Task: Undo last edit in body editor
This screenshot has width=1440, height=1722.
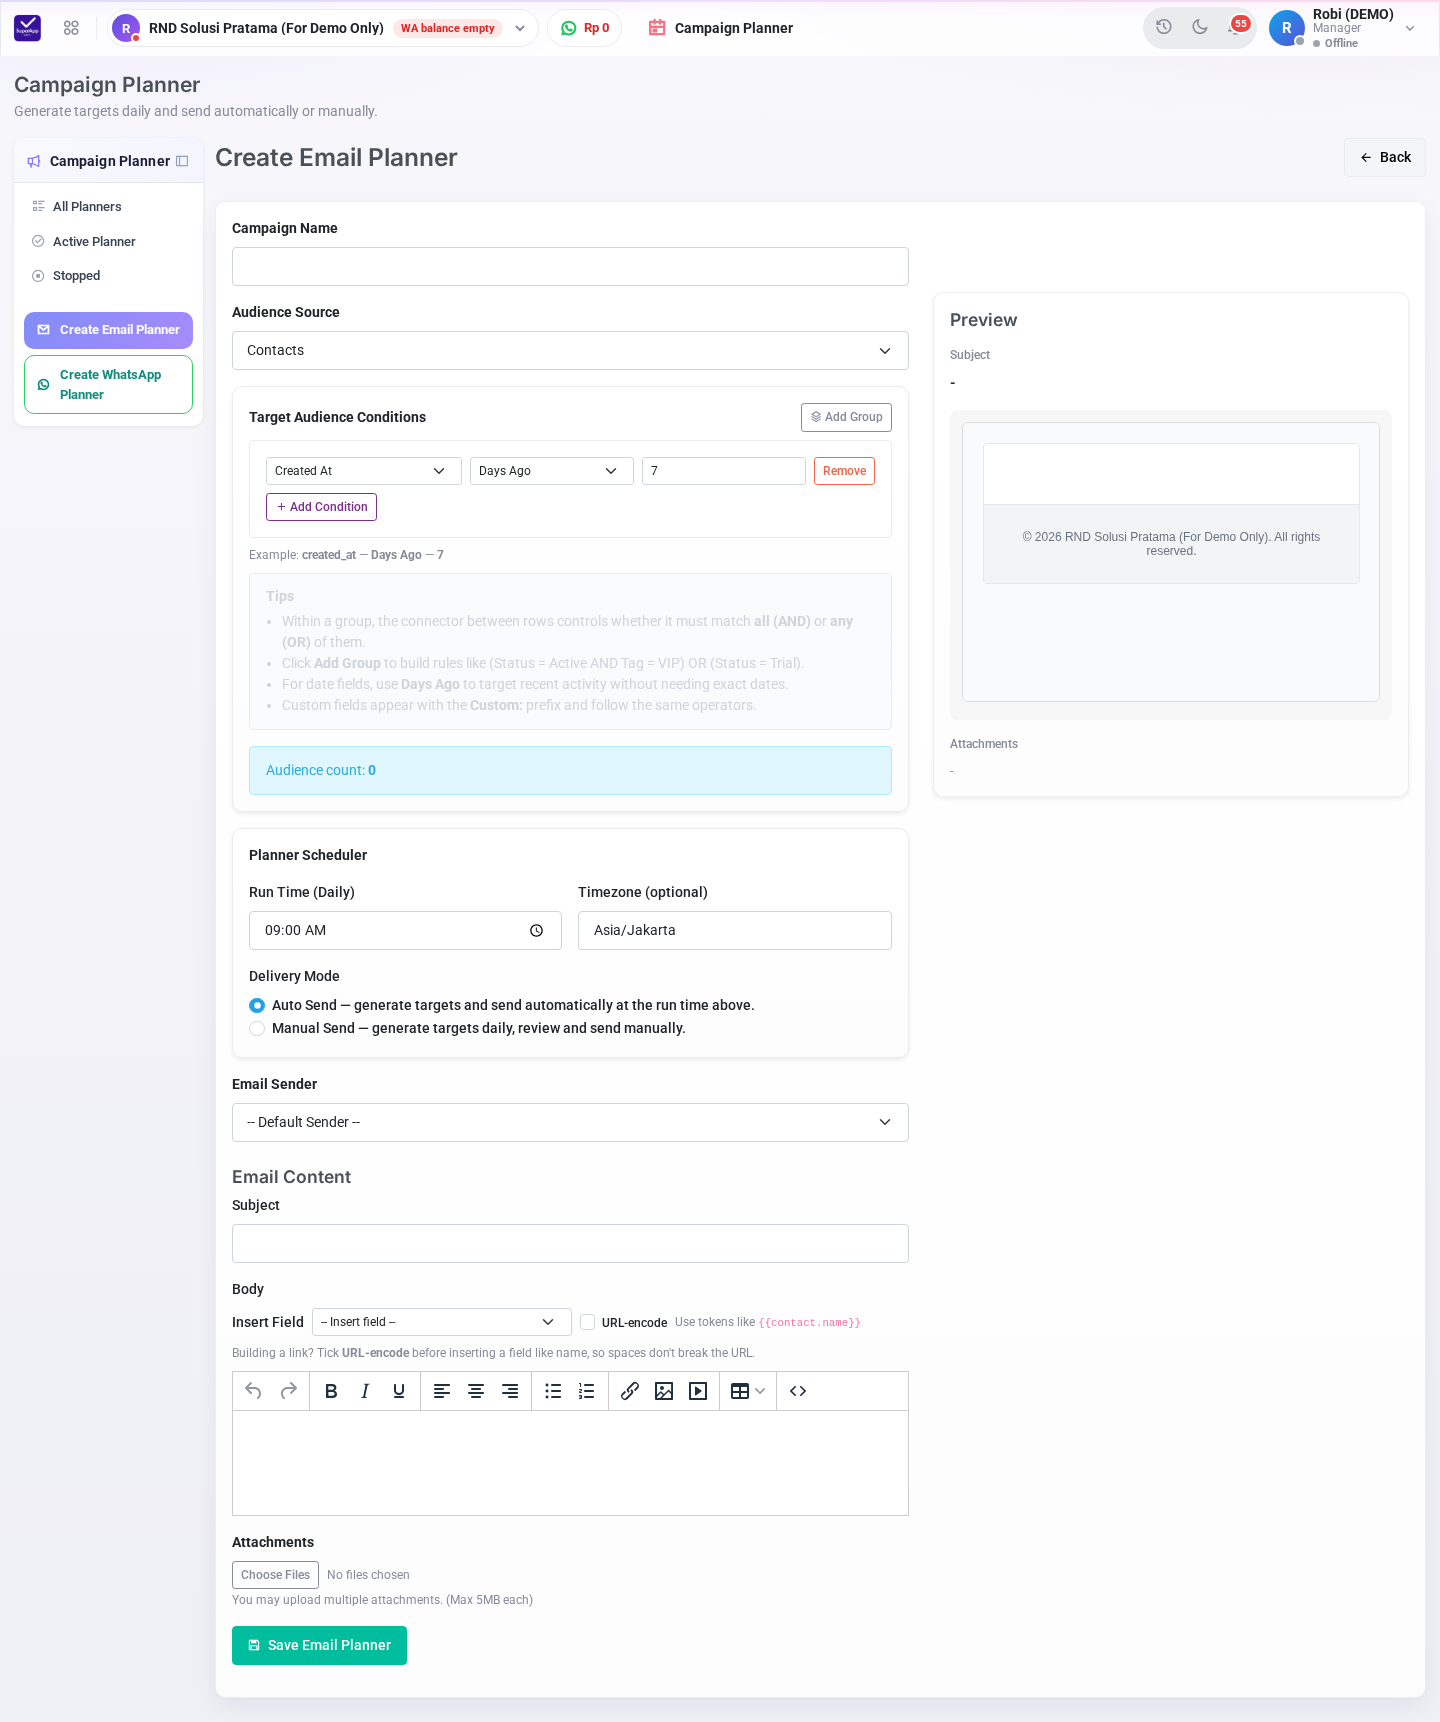Action: click(x=254, y=1391)
